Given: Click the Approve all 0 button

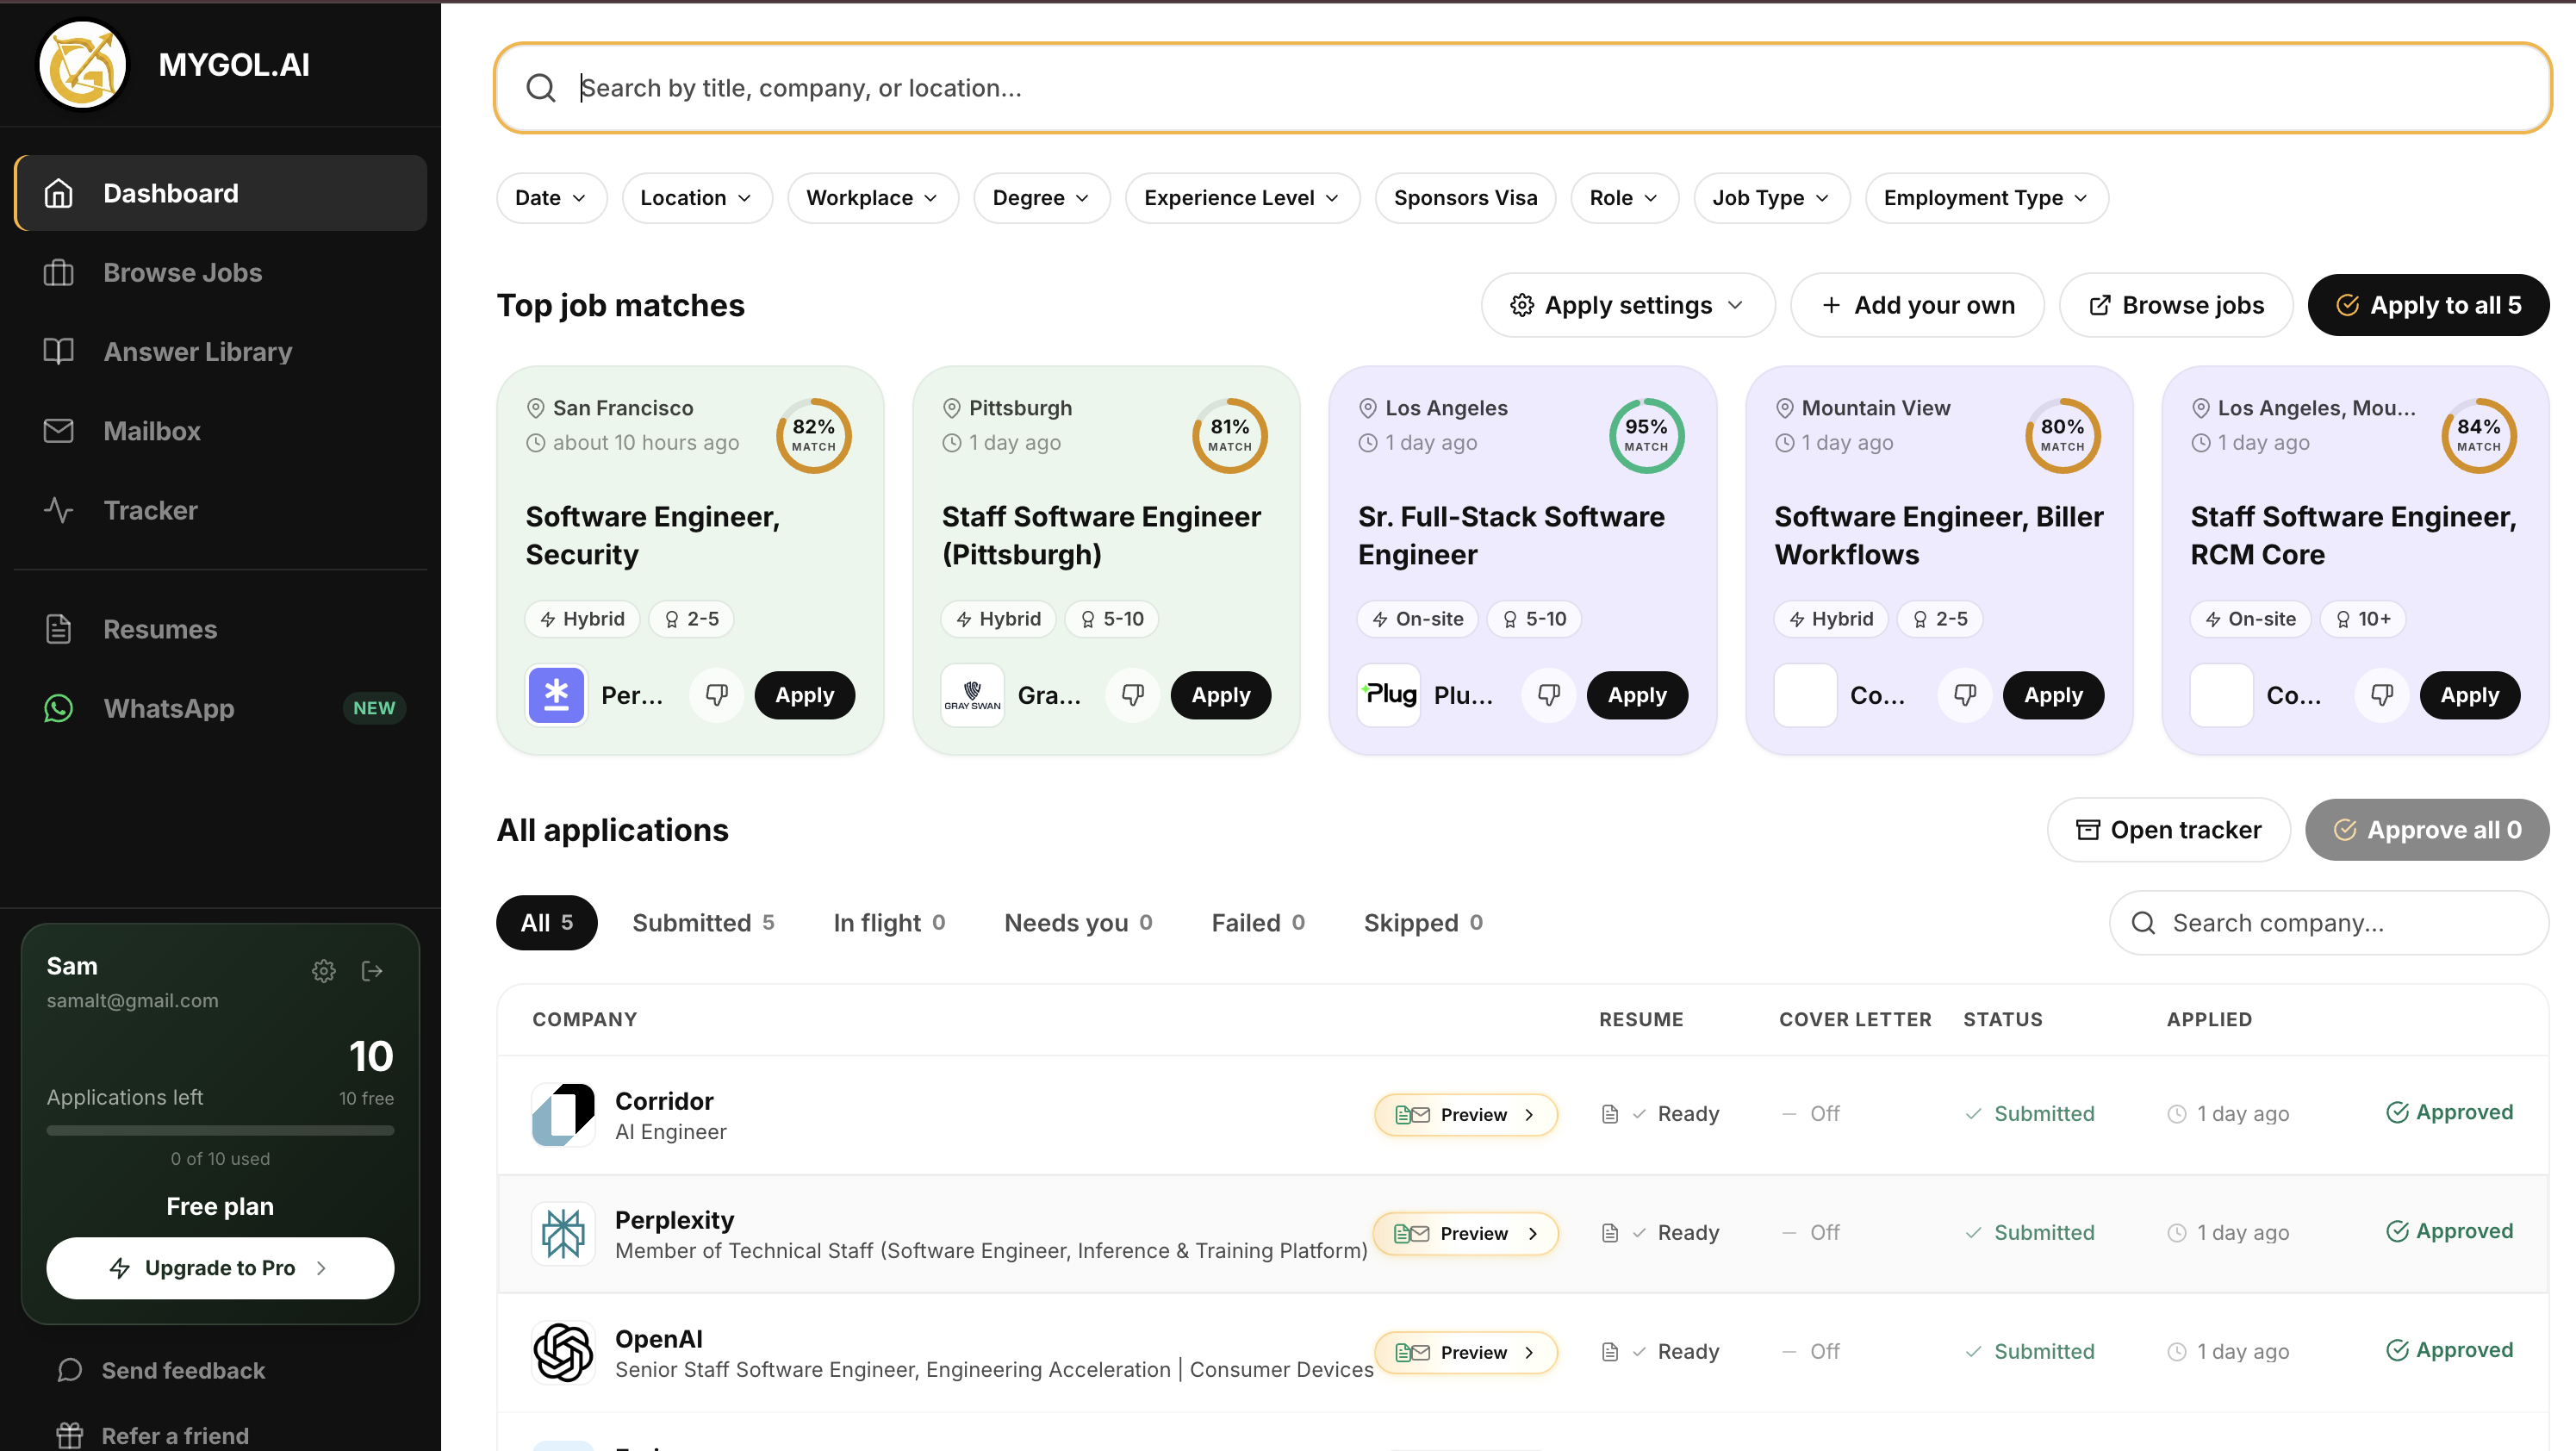Looking at the screenshot, I should click(2427, 829).
